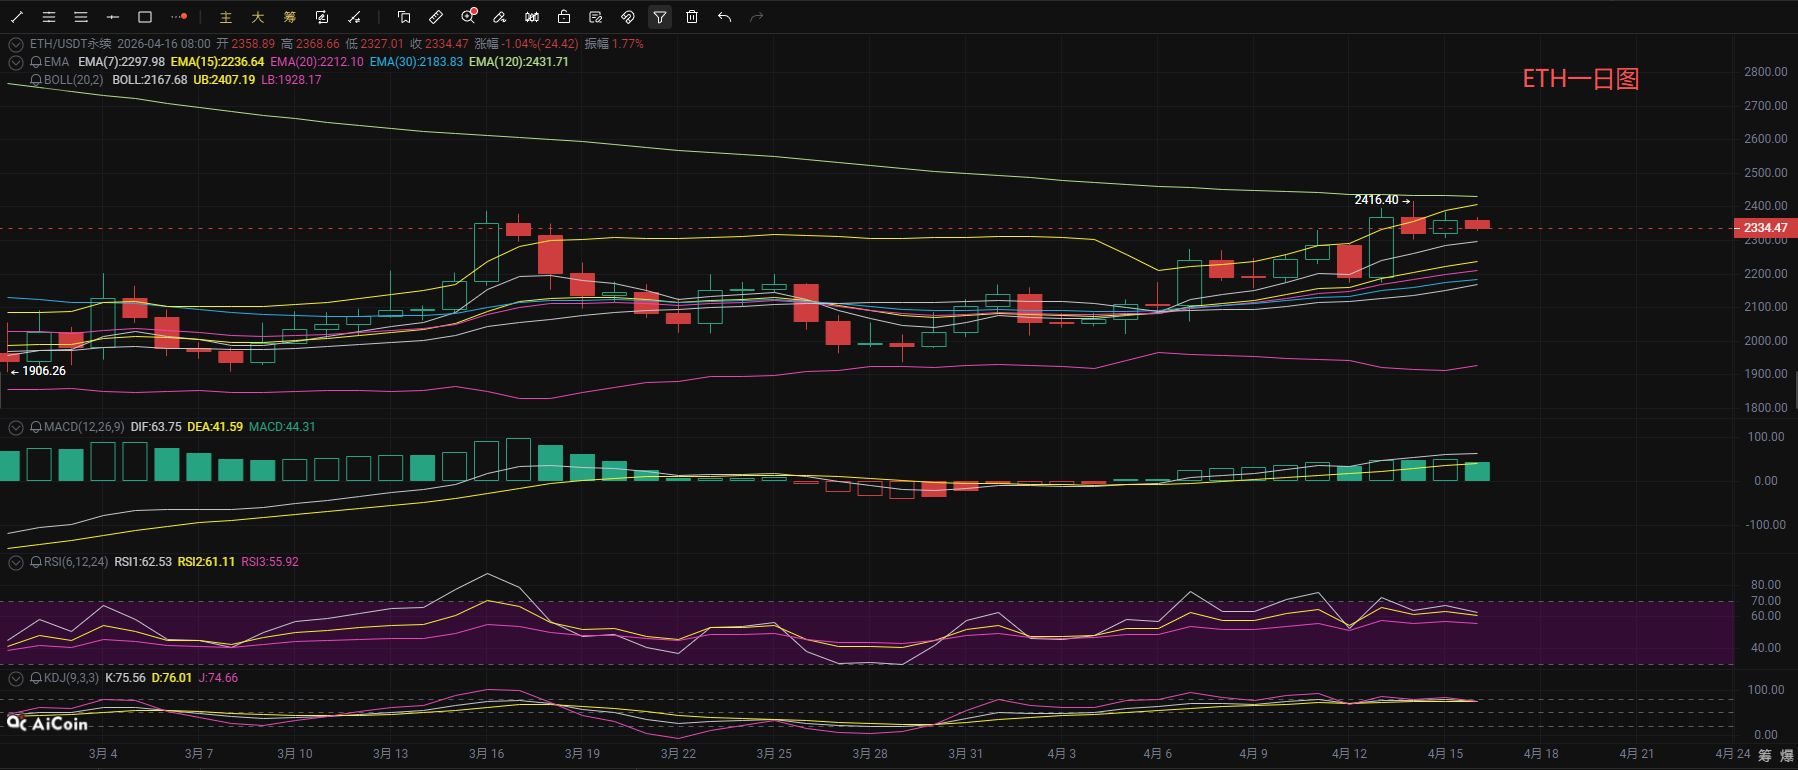Viewport: 1798px width, 770px height.
Task: Collapse the ETH/USDT main chart legend
Action: coord(16,44)
